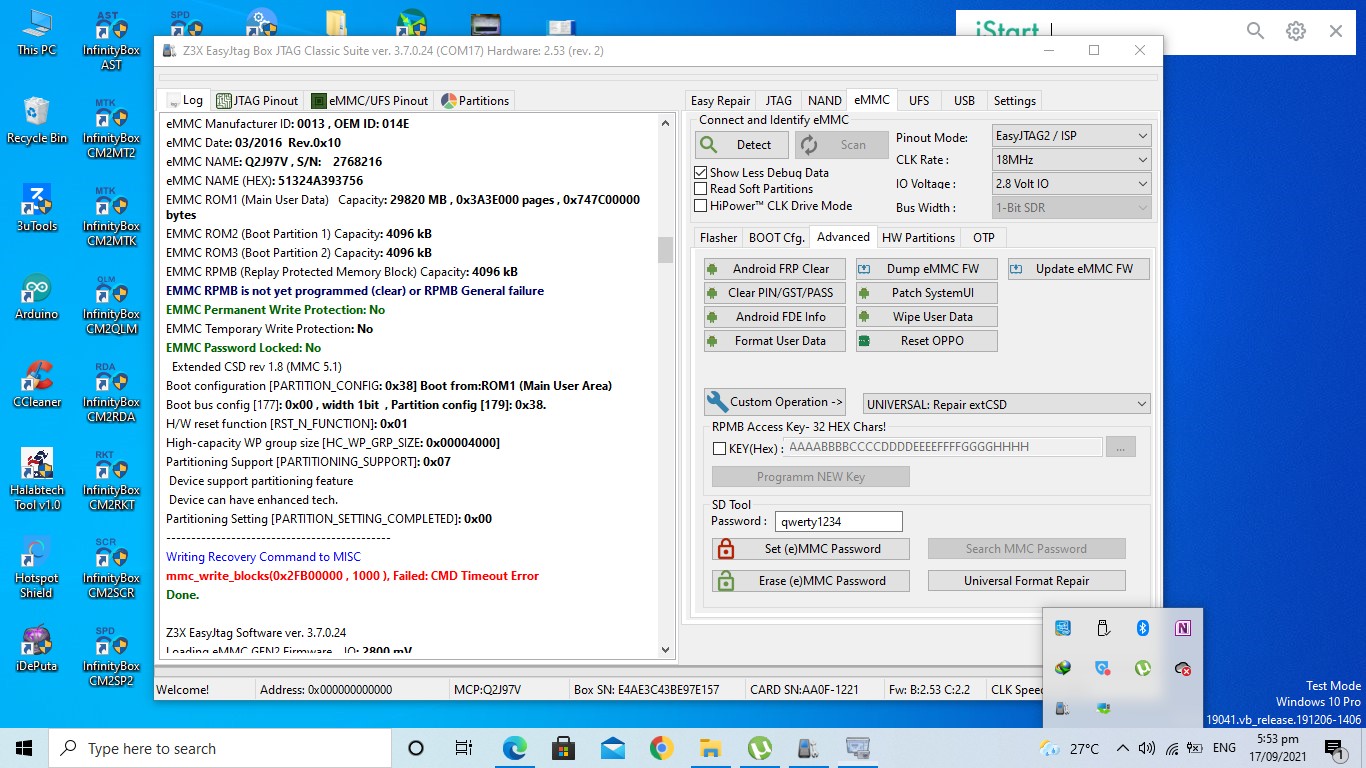Click Universal Format Repair button
Viewport: 1366px width, 768px height.
(x=1026, y=581)
